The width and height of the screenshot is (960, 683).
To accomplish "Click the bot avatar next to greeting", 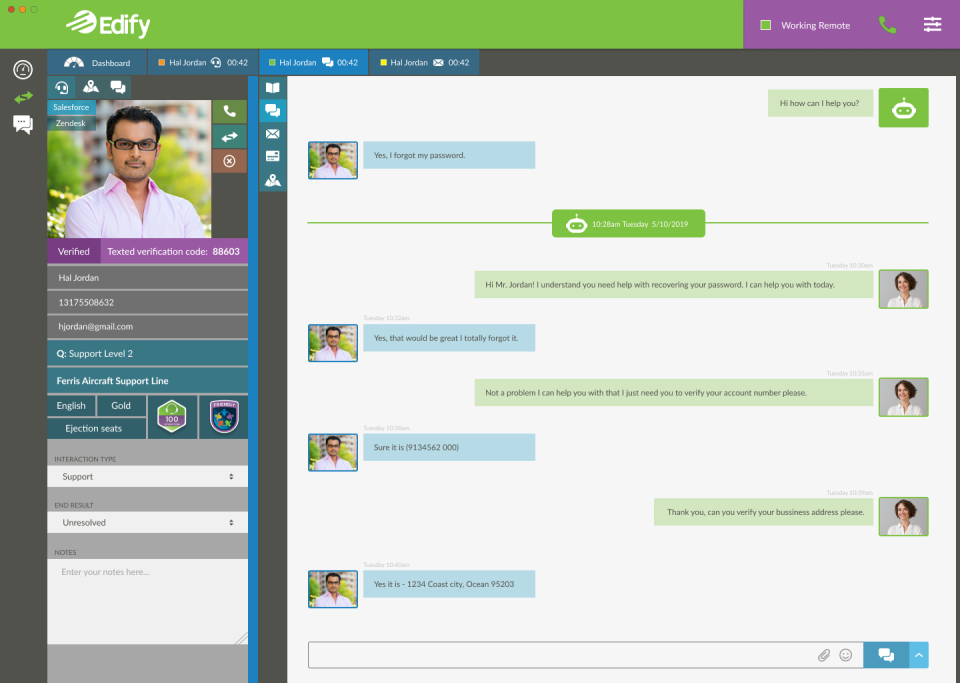I will [903, 108].
